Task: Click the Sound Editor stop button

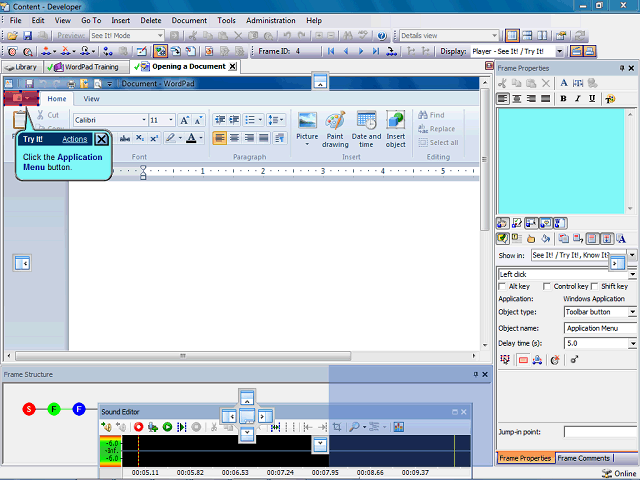Action: click(196, 427)
